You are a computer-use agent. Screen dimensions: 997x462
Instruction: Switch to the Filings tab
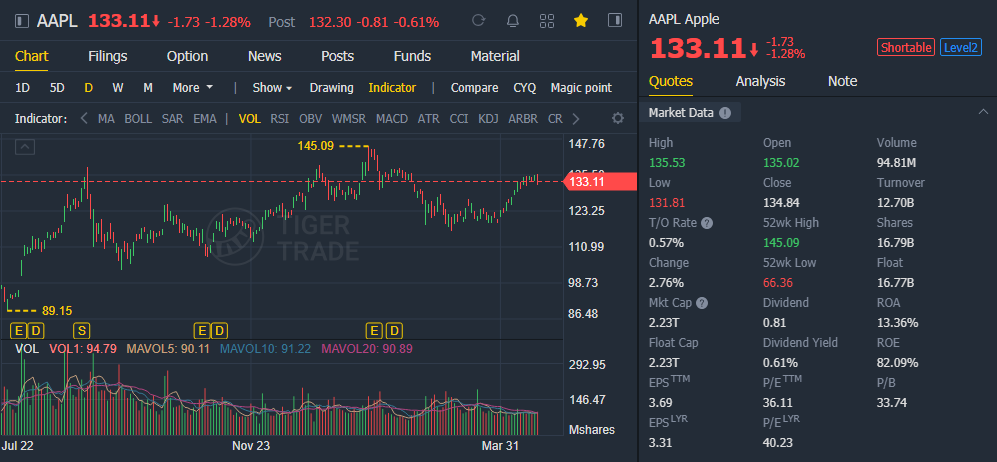tap(107, 56)
